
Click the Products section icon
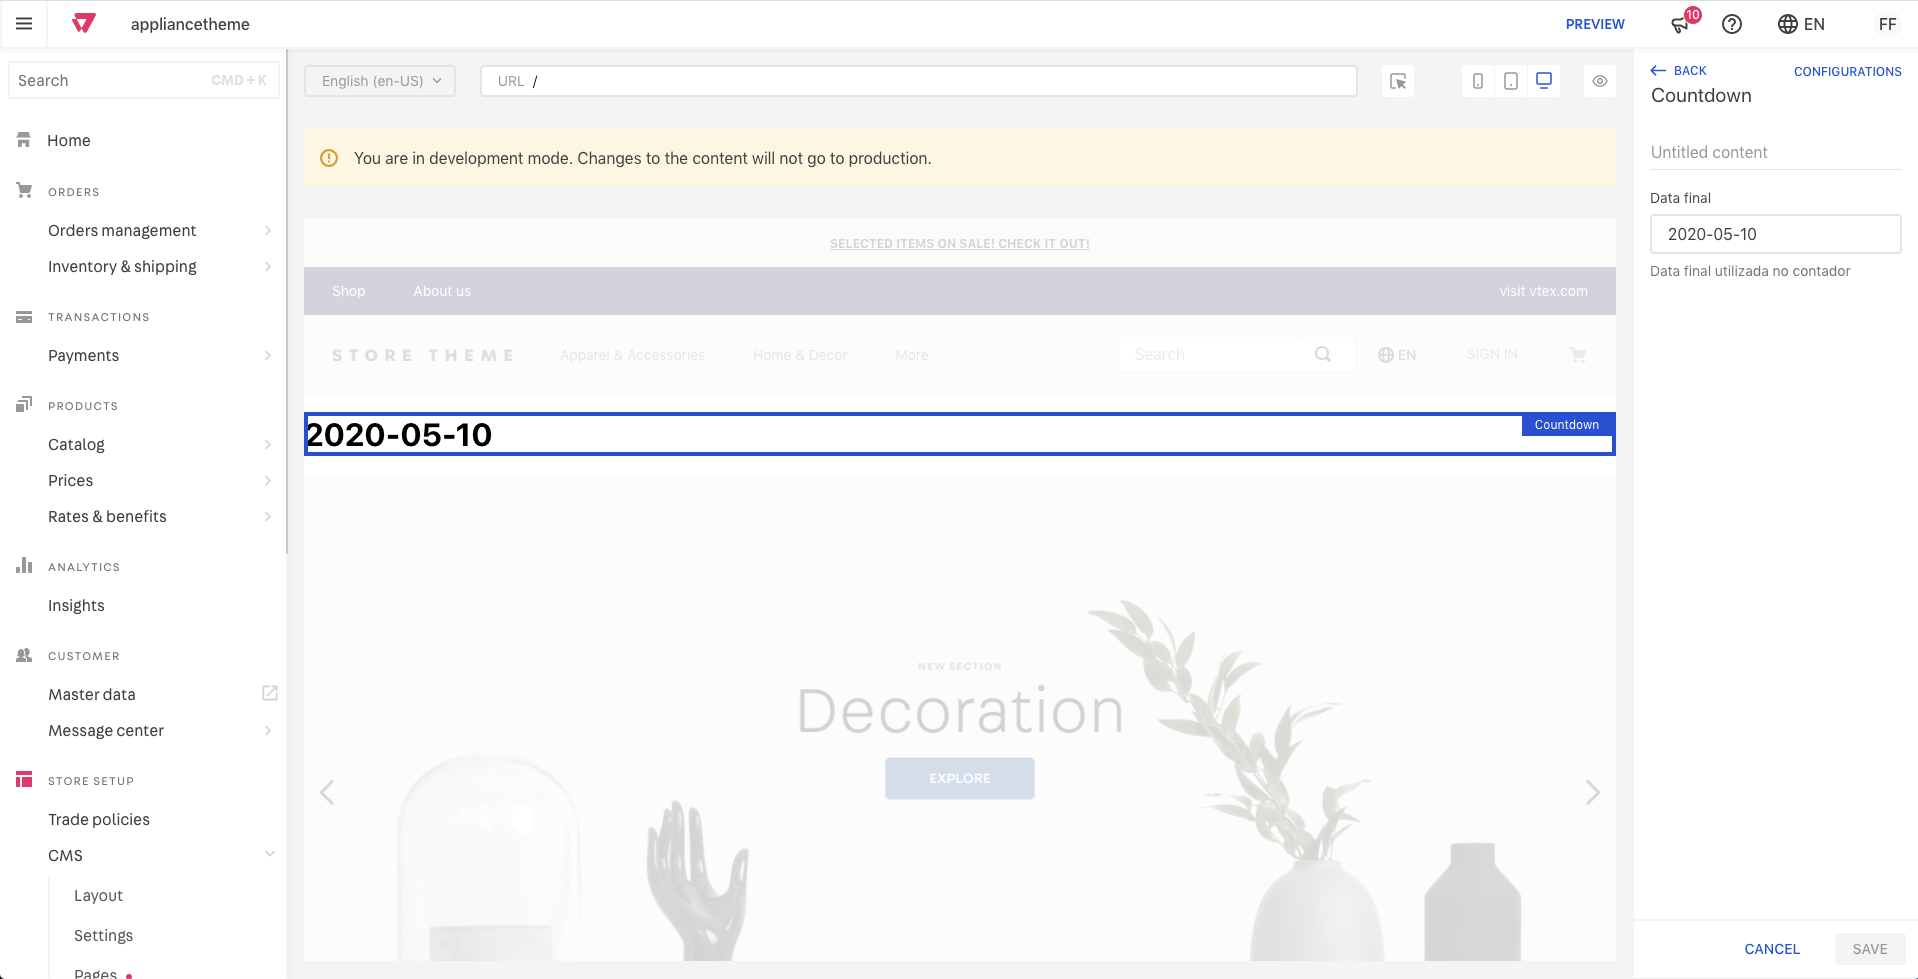[24, 405]
